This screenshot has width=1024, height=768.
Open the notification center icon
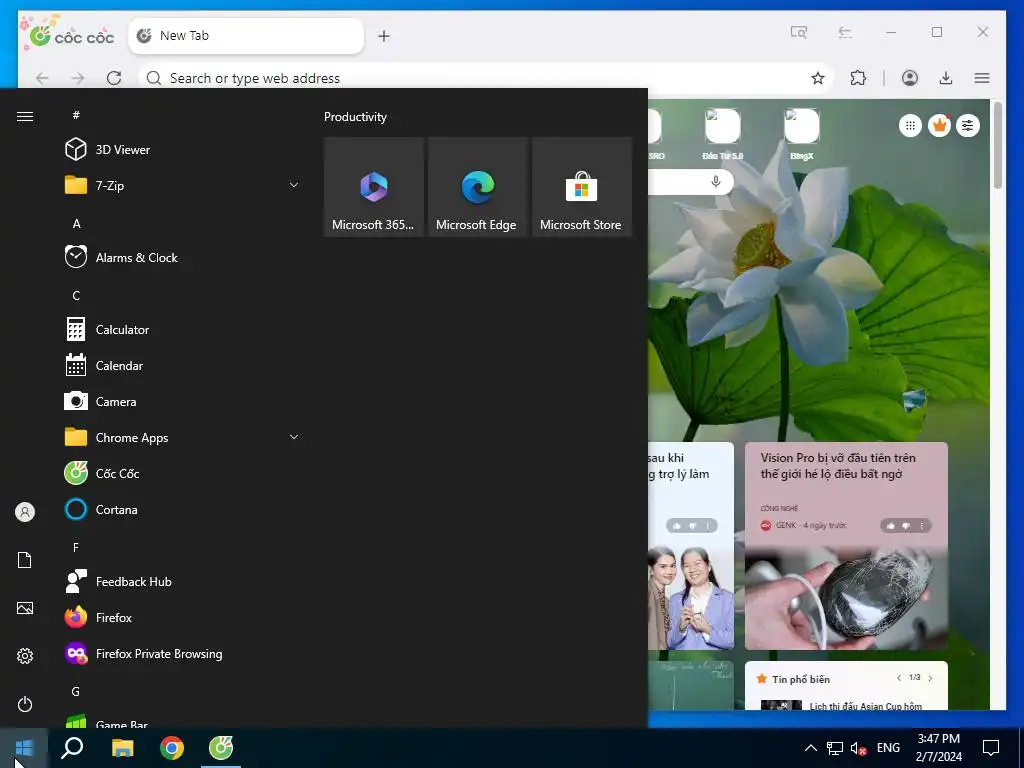pos(991,748)
